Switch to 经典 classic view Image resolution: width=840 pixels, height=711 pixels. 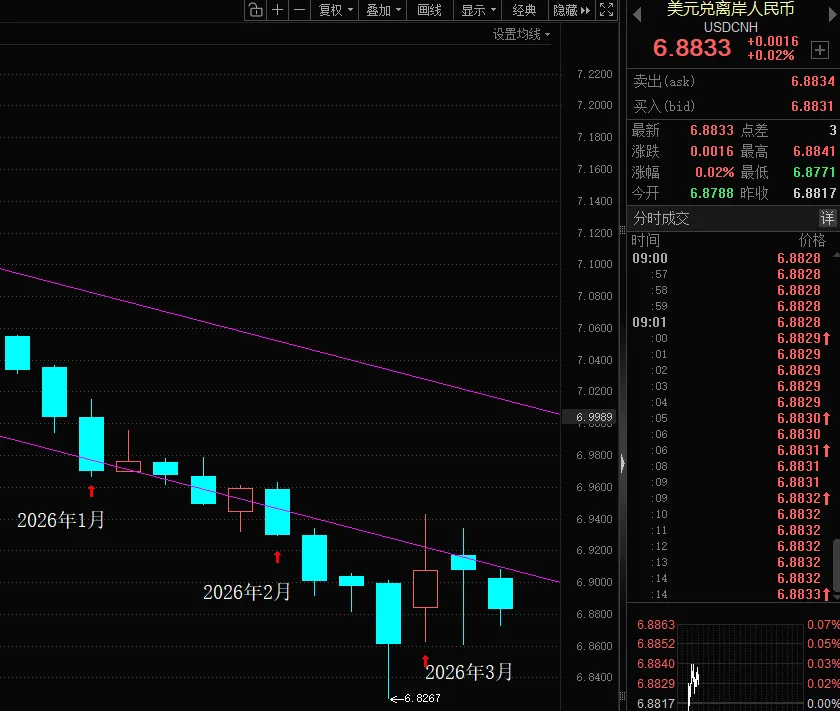coord(524,10)
